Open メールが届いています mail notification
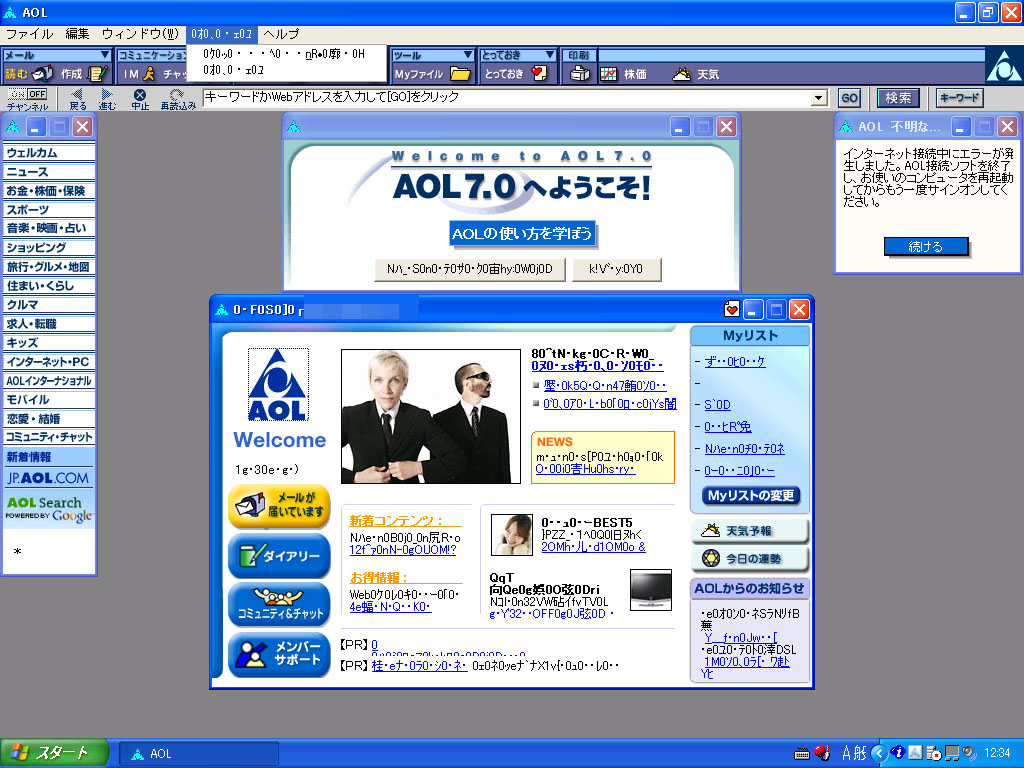The width and height of the screenshot is (1024, 768). click(279, 506)
